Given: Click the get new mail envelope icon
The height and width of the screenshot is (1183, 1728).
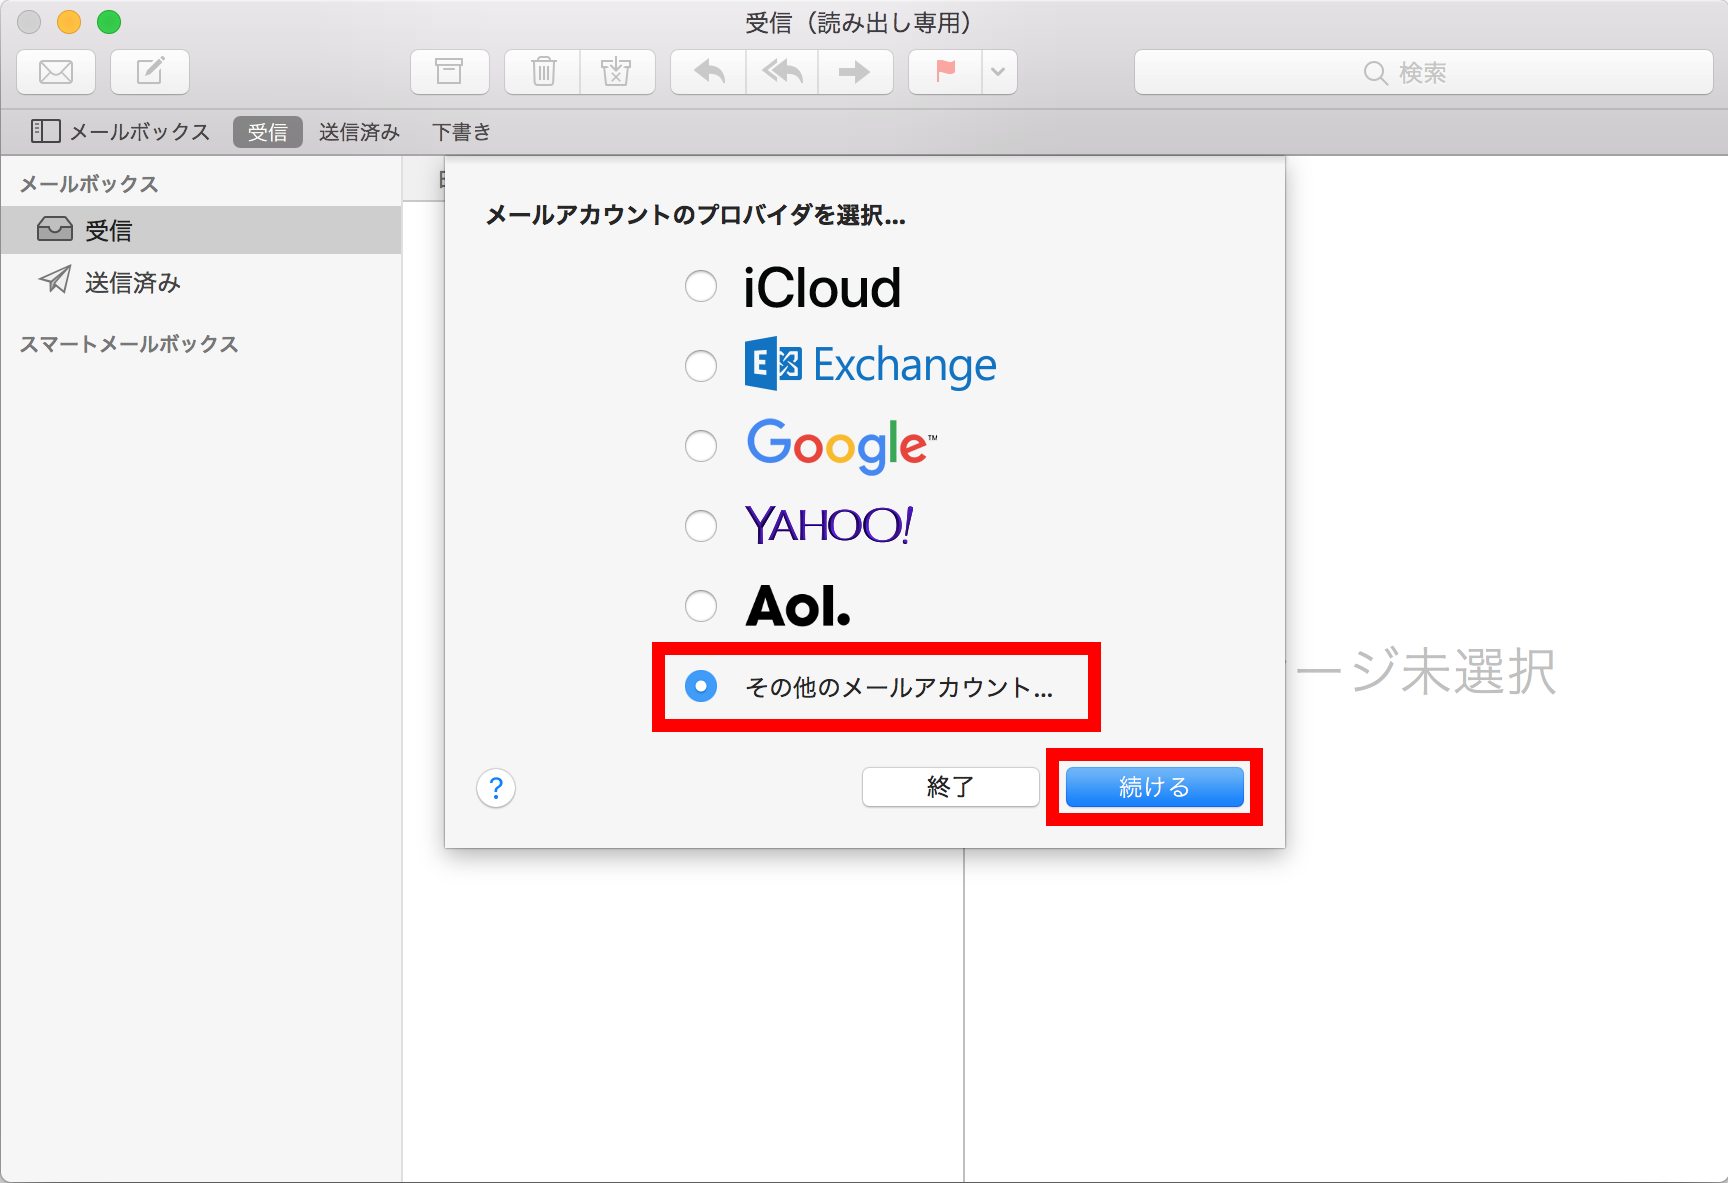Looking at the screenshot, I should (x=56, y=71).
